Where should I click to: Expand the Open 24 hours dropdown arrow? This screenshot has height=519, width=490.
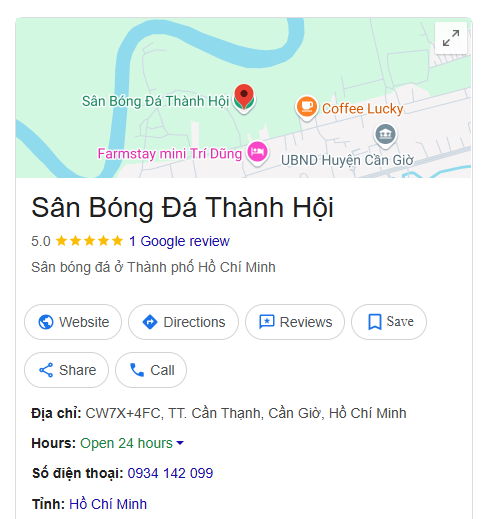click(180, 443)
